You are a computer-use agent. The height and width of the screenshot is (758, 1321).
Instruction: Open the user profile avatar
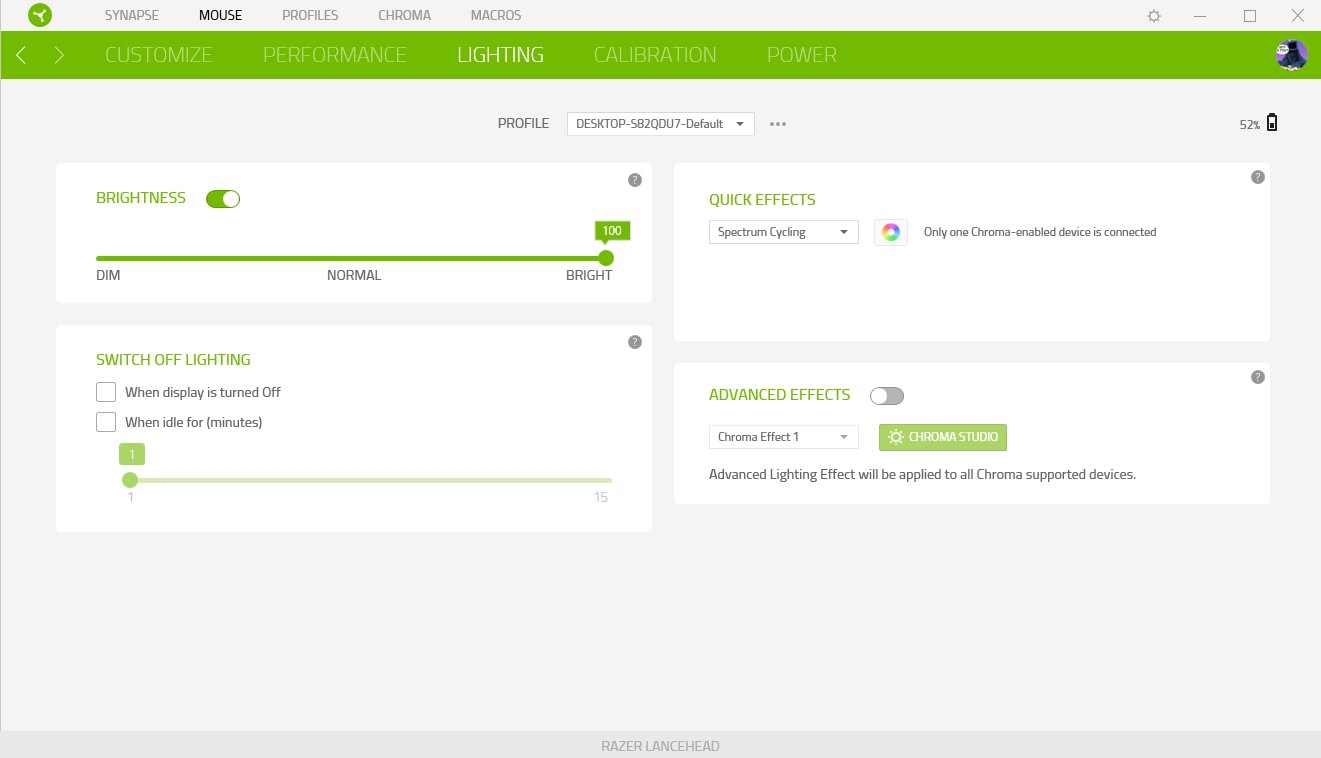click(x=1291, y=55)
